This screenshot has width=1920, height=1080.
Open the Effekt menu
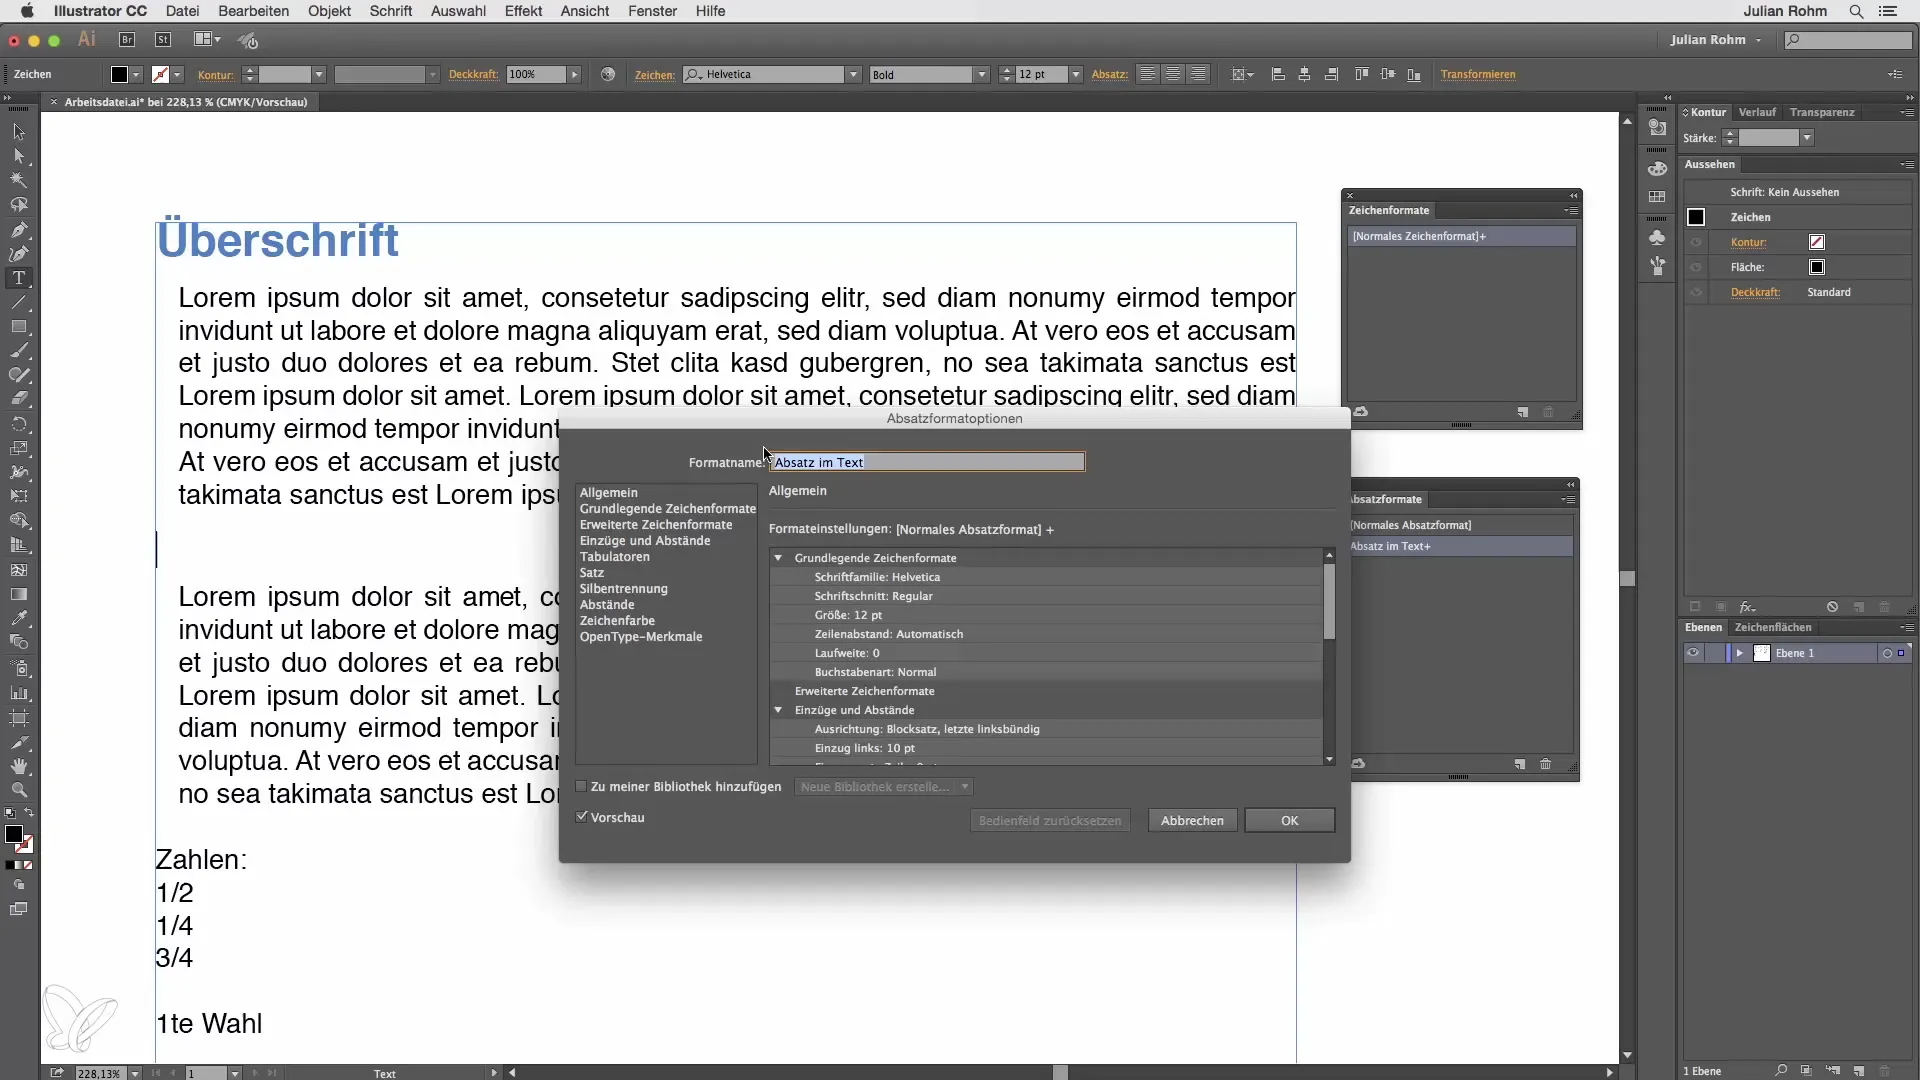pyautogui.click(x=523, y=11)
